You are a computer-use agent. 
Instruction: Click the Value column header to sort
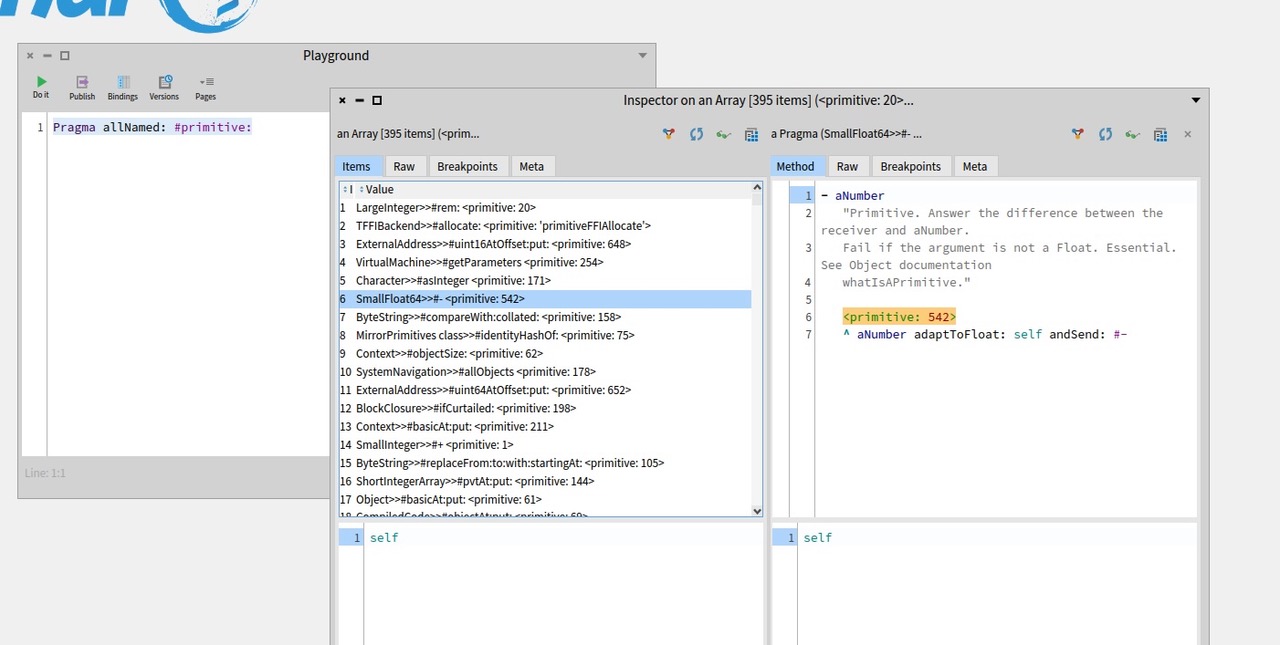pyautogui.click(x=380, y=189)
